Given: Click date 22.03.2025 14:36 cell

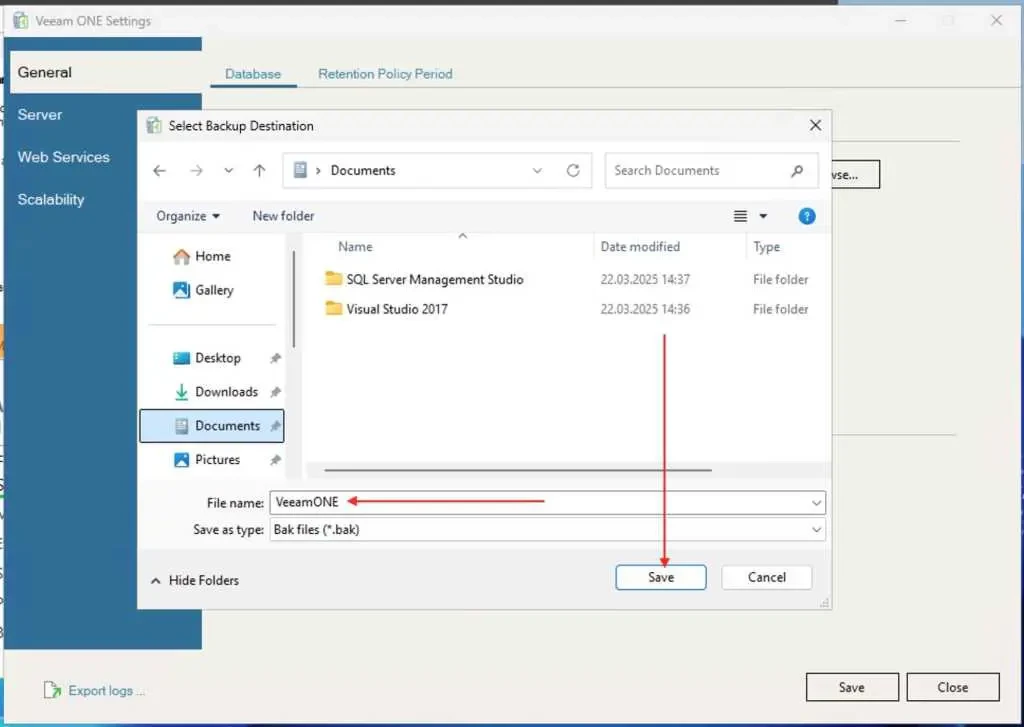Looking at the screenshot, I should 645,309.
